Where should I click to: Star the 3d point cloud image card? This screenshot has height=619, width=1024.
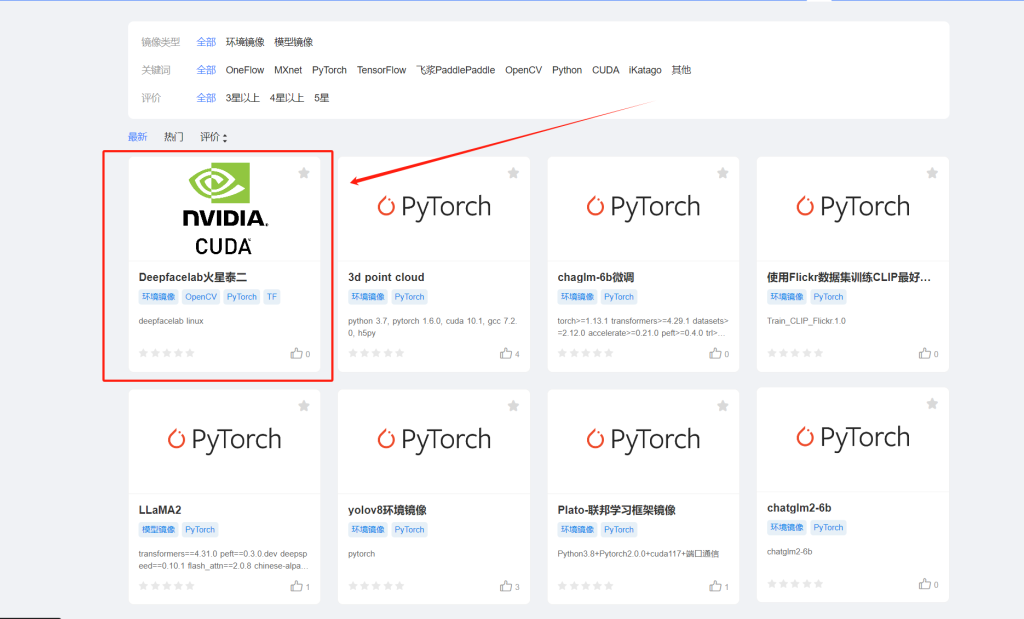(x=513, y=173)
